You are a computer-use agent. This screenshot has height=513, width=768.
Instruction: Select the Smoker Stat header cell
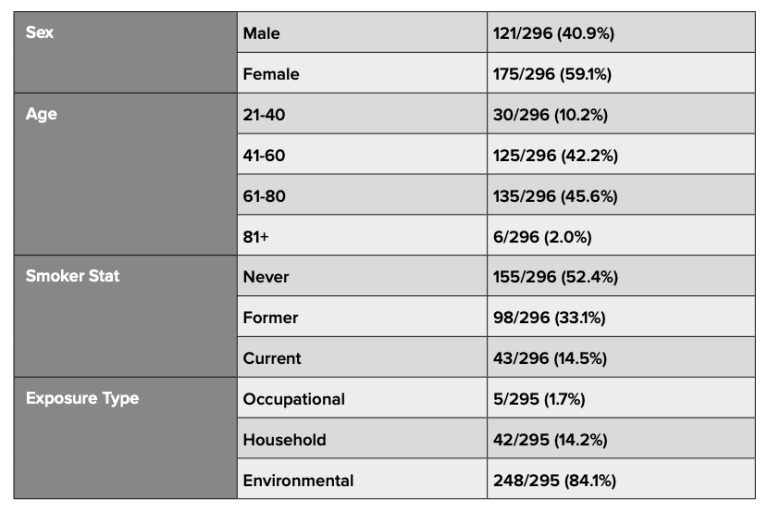(126, 316)
